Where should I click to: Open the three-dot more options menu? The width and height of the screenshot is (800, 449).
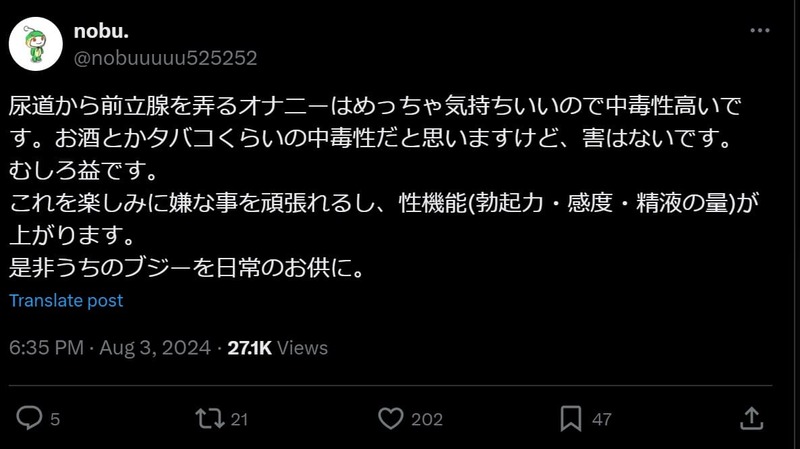point(760,31)
